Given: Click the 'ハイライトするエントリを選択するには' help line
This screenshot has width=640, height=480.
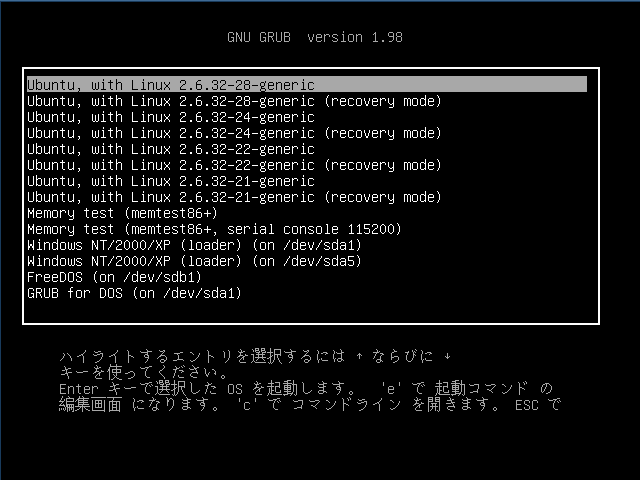Looking at the screenshot, I should click(x=256, y=356).
